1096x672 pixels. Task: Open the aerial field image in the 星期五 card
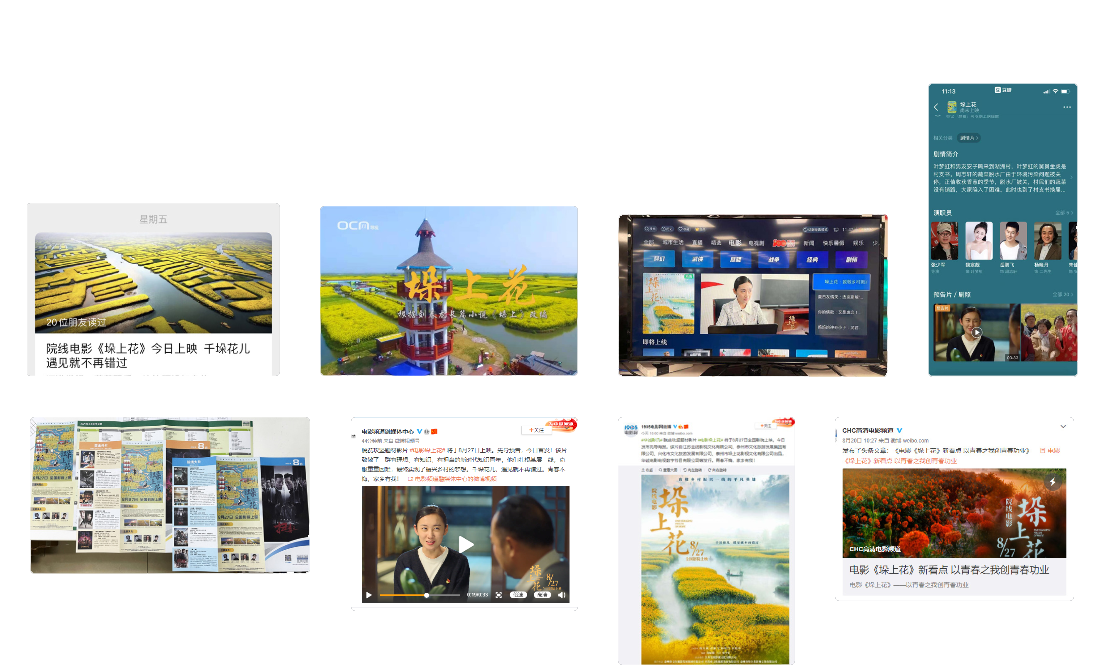(154, 283)
